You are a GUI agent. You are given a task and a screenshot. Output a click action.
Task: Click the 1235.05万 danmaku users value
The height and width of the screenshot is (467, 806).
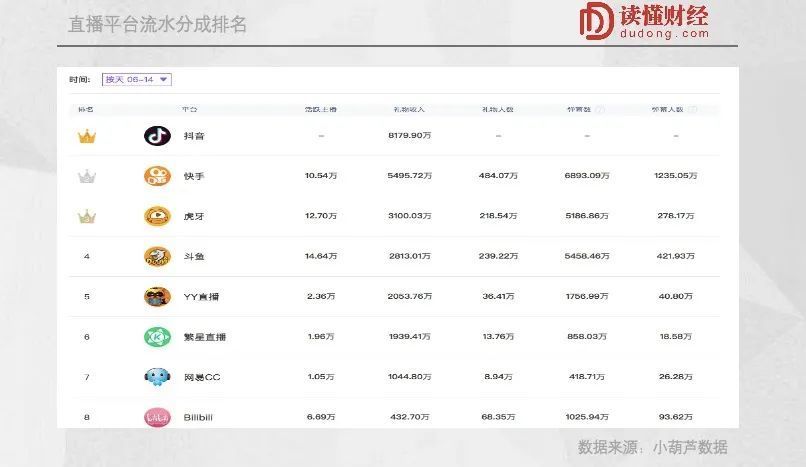675,176
